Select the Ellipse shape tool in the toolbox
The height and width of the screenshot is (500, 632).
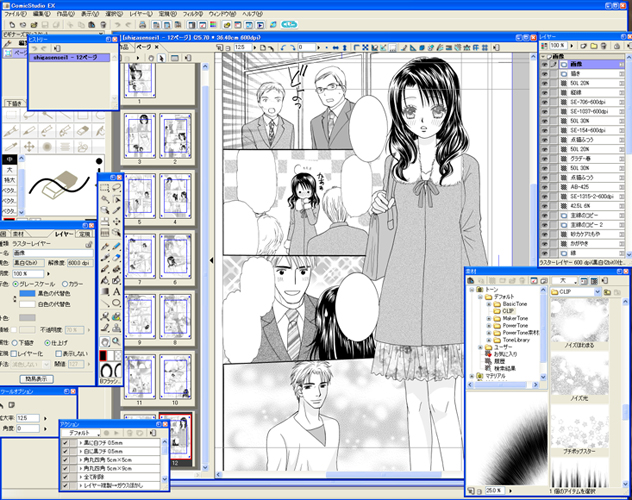pyautogui.click(x=116, y=303)
